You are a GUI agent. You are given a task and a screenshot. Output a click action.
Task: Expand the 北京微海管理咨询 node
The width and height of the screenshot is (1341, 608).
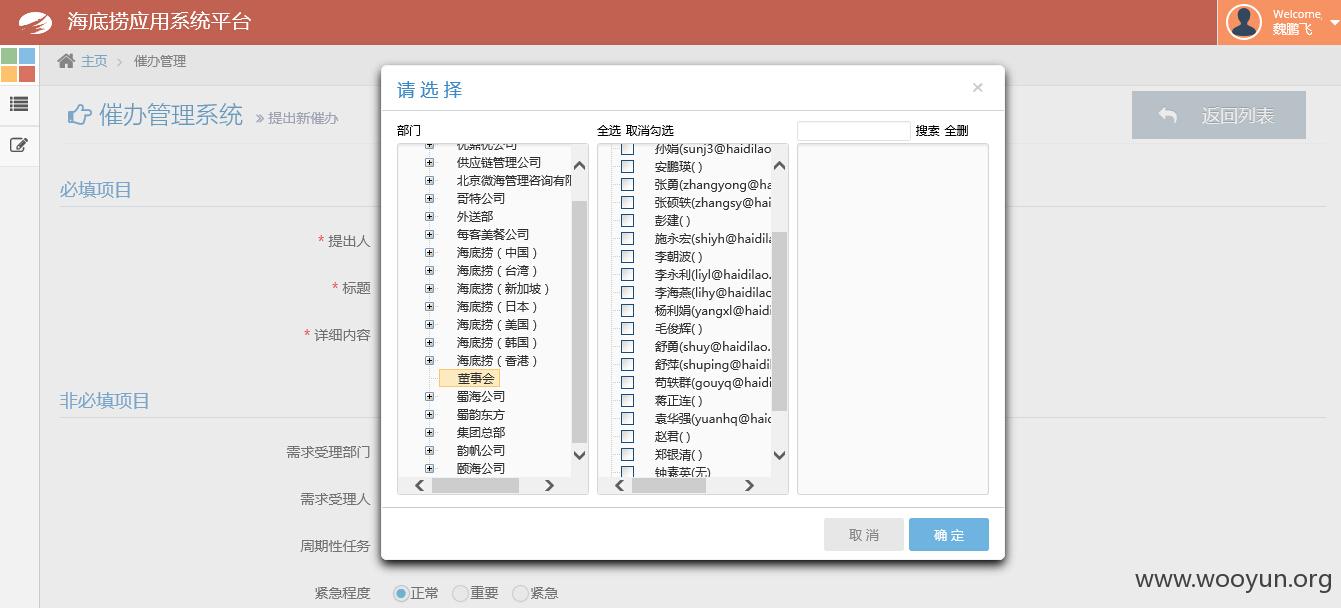coord(429,180)
